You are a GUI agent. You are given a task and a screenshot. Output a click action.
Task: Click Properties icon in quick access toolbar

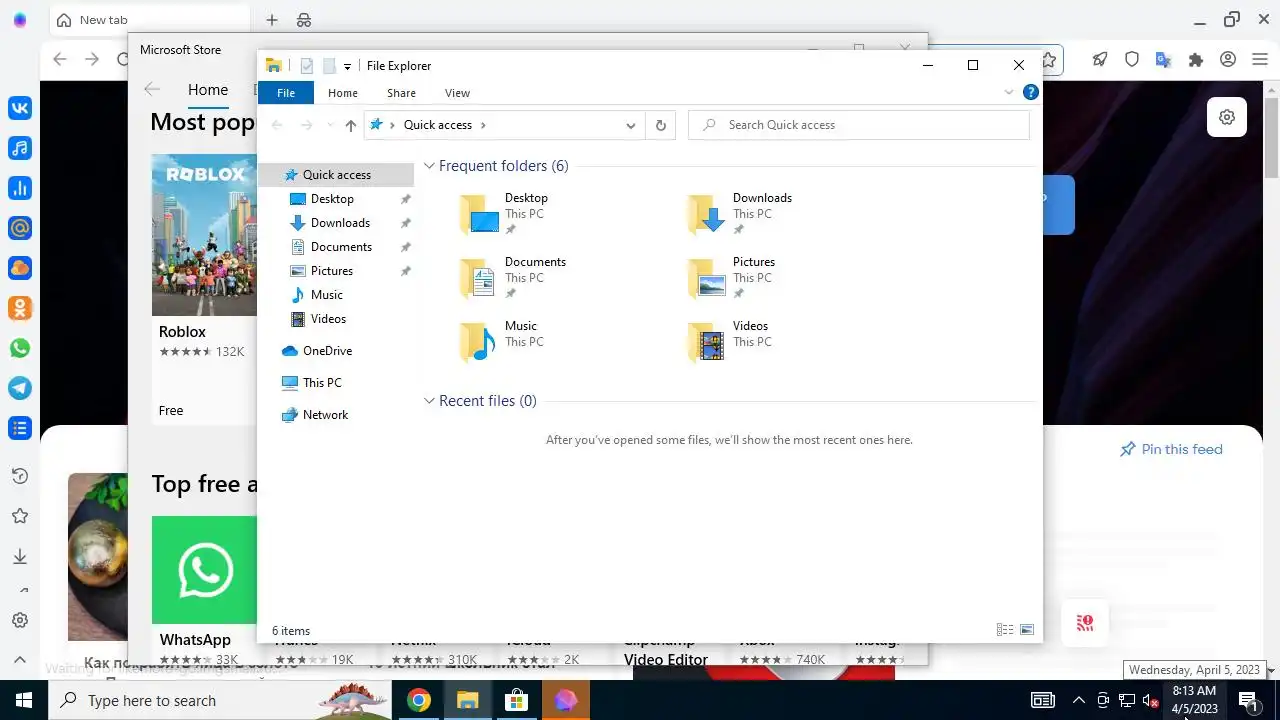point(306,66)
